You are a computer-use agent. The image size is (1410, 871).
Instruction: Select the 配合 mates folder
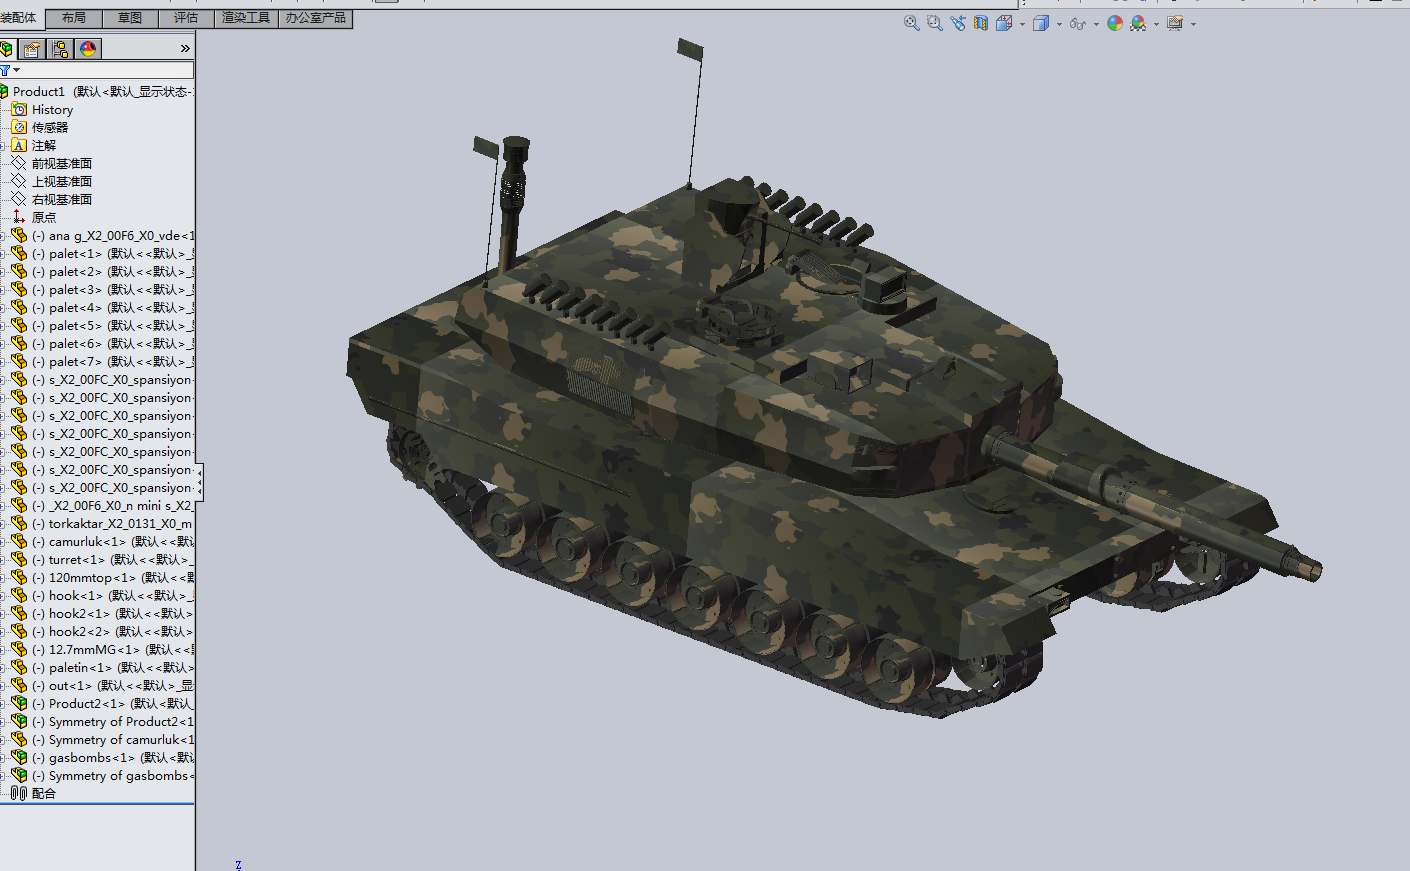pos(34,794)
